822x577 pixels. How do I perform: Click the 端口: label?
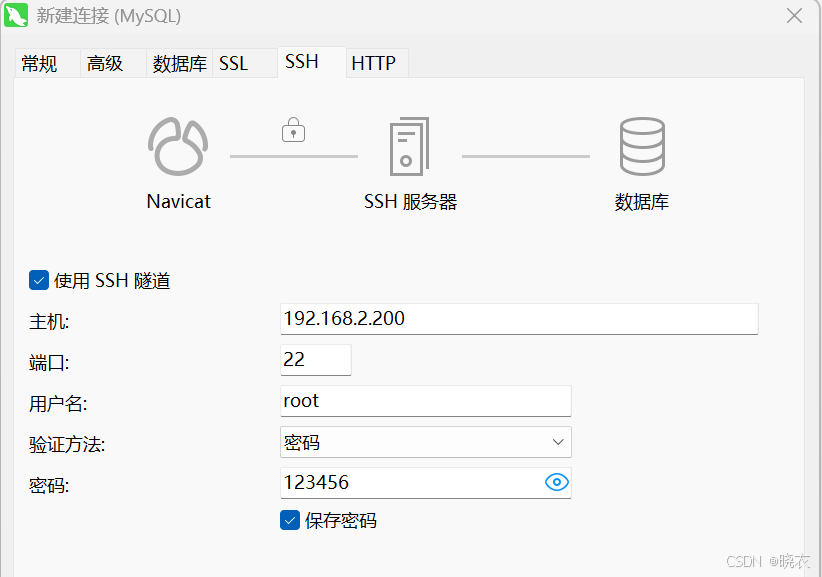[49, 363]
